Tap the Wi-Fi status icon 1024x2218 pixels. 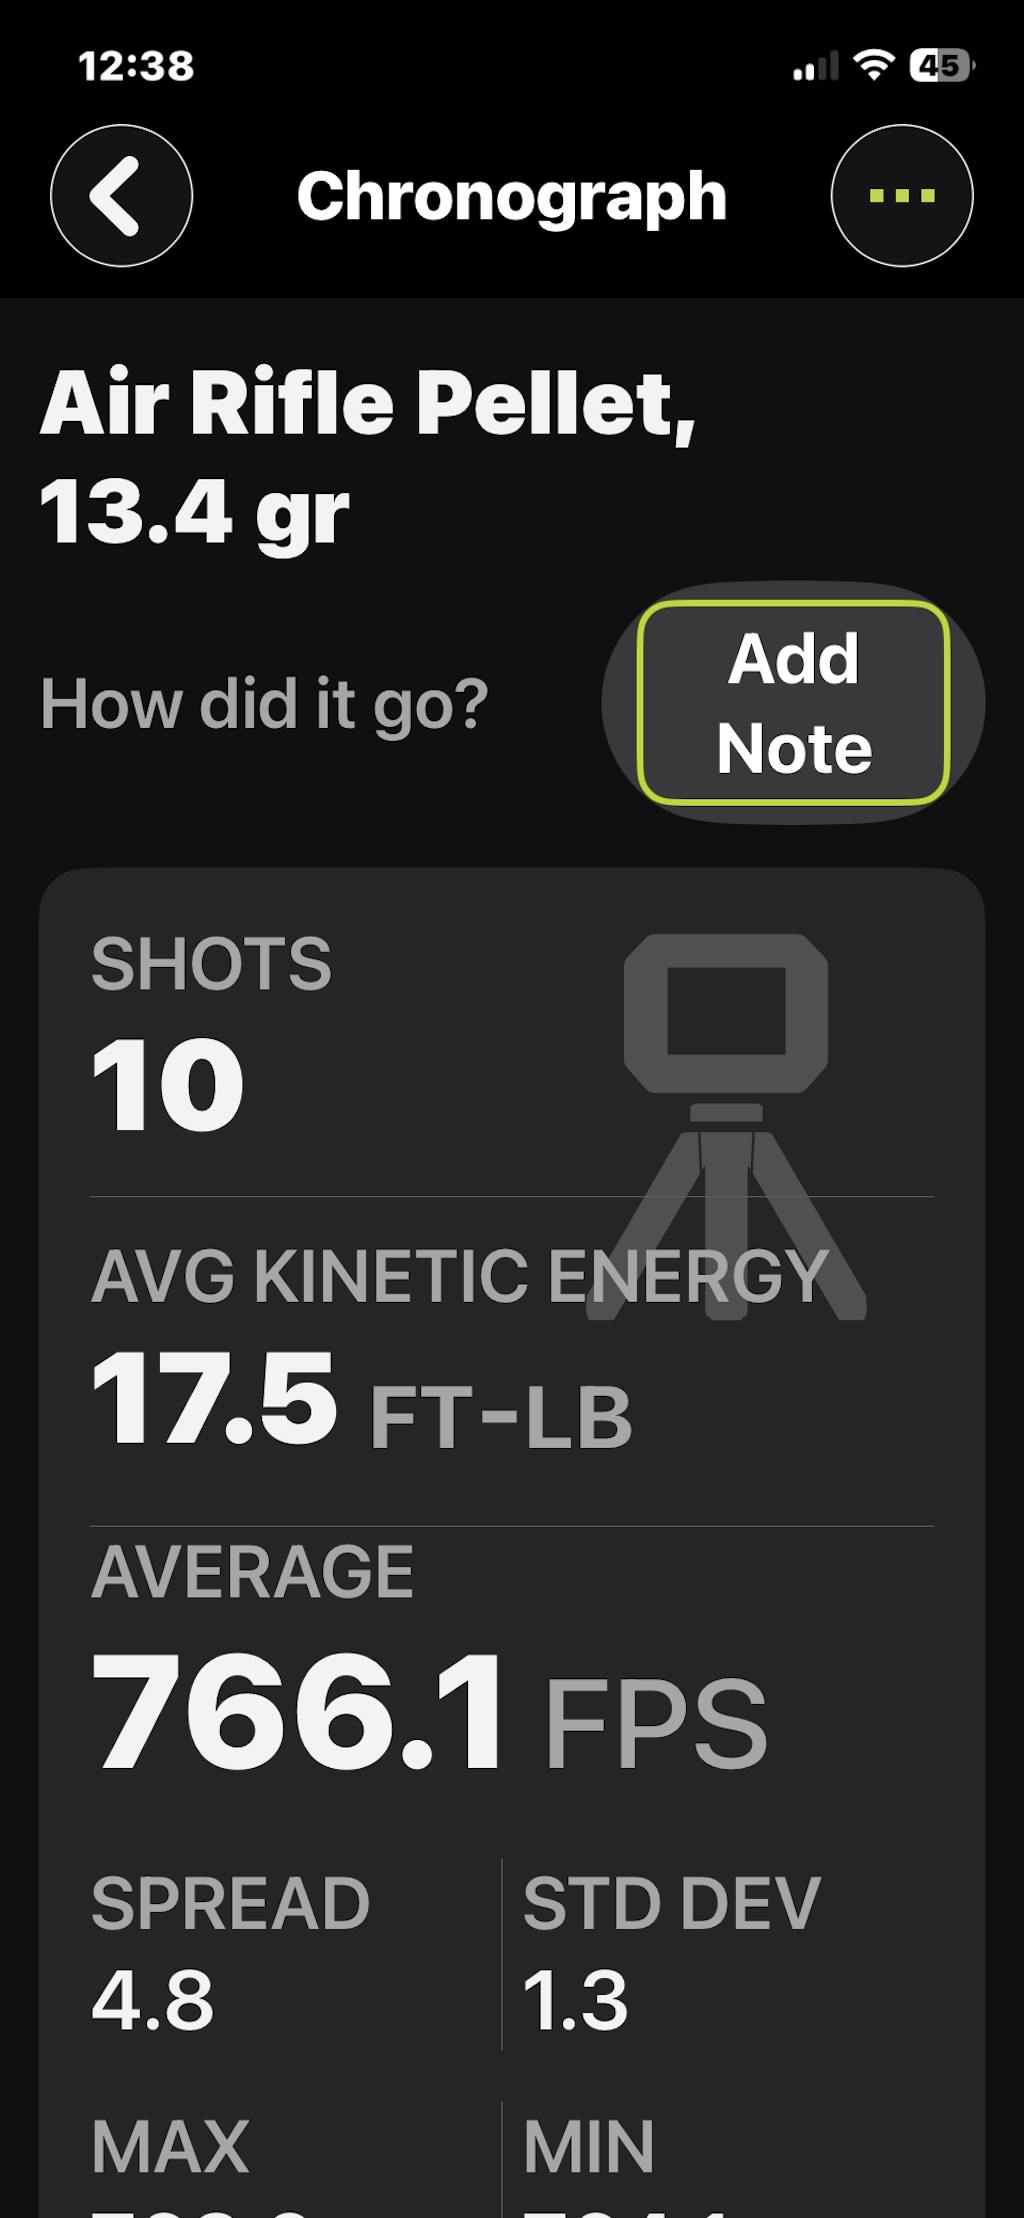click(x=873, y=66)
